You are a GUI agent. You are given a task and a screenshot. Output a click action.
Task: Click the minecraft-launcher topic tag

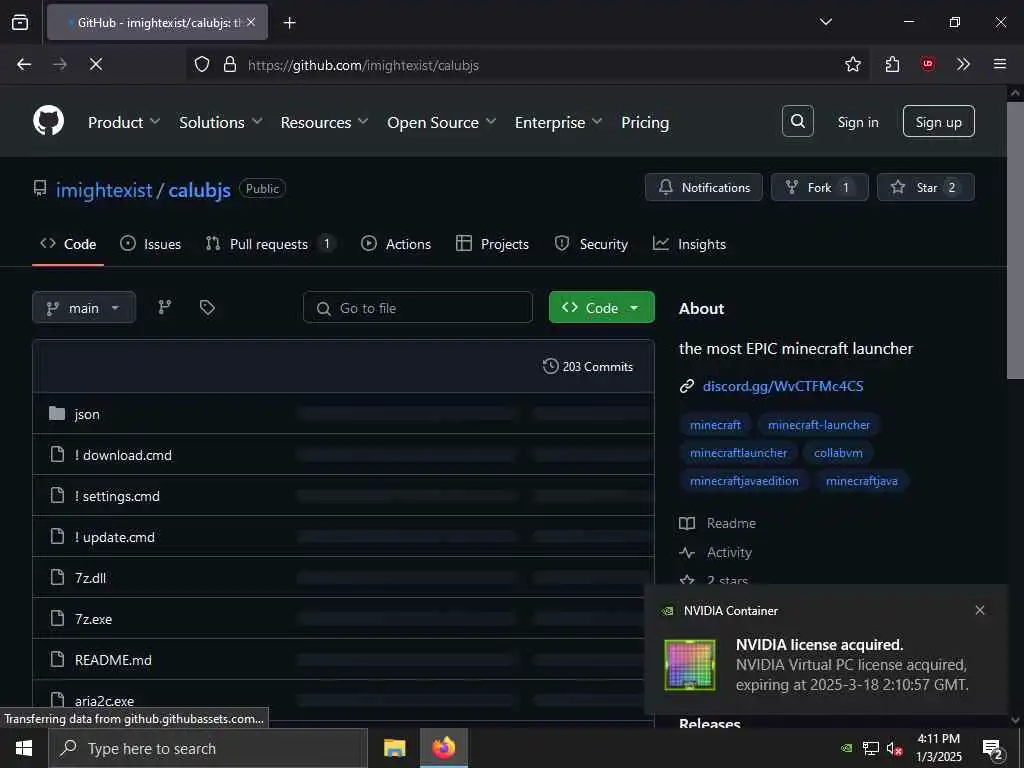point(818,424)
